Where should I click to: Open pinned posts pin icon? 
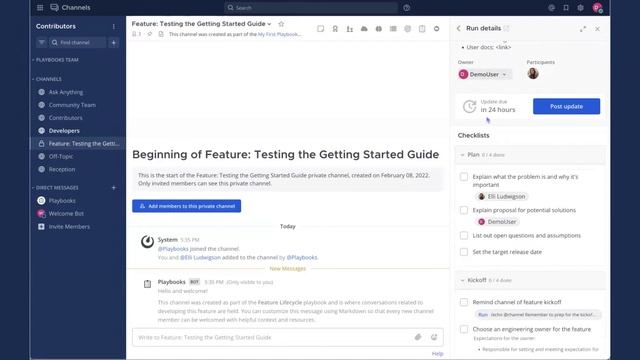[x=150, y=34]
